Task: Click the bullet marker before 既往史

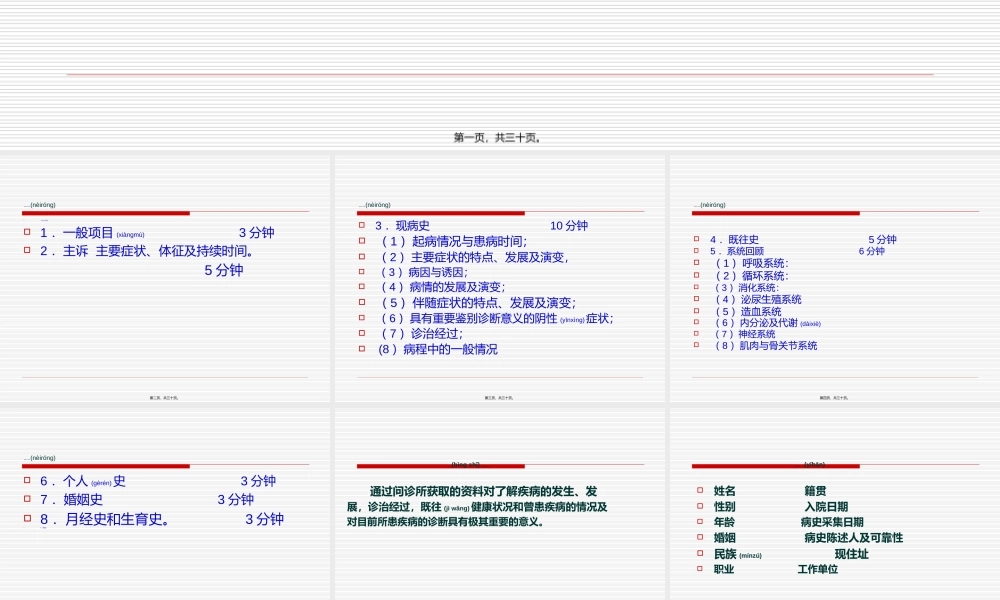Action: (697, 239)
